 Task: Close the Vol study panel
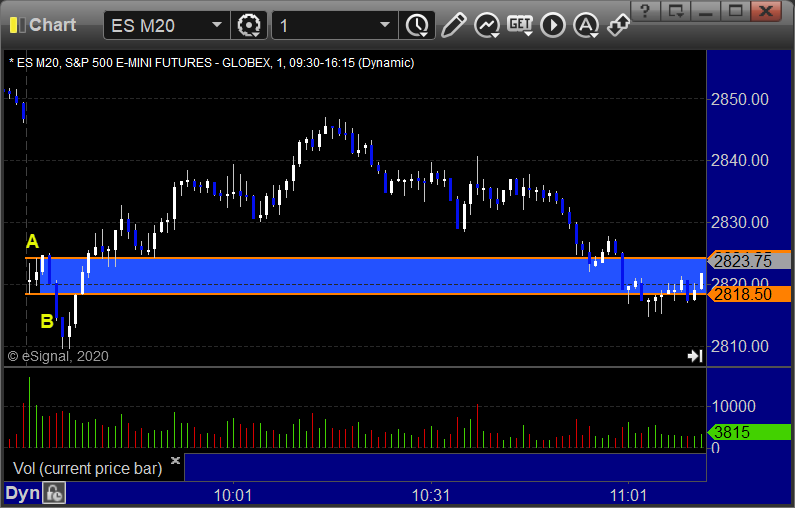point(175,460)
